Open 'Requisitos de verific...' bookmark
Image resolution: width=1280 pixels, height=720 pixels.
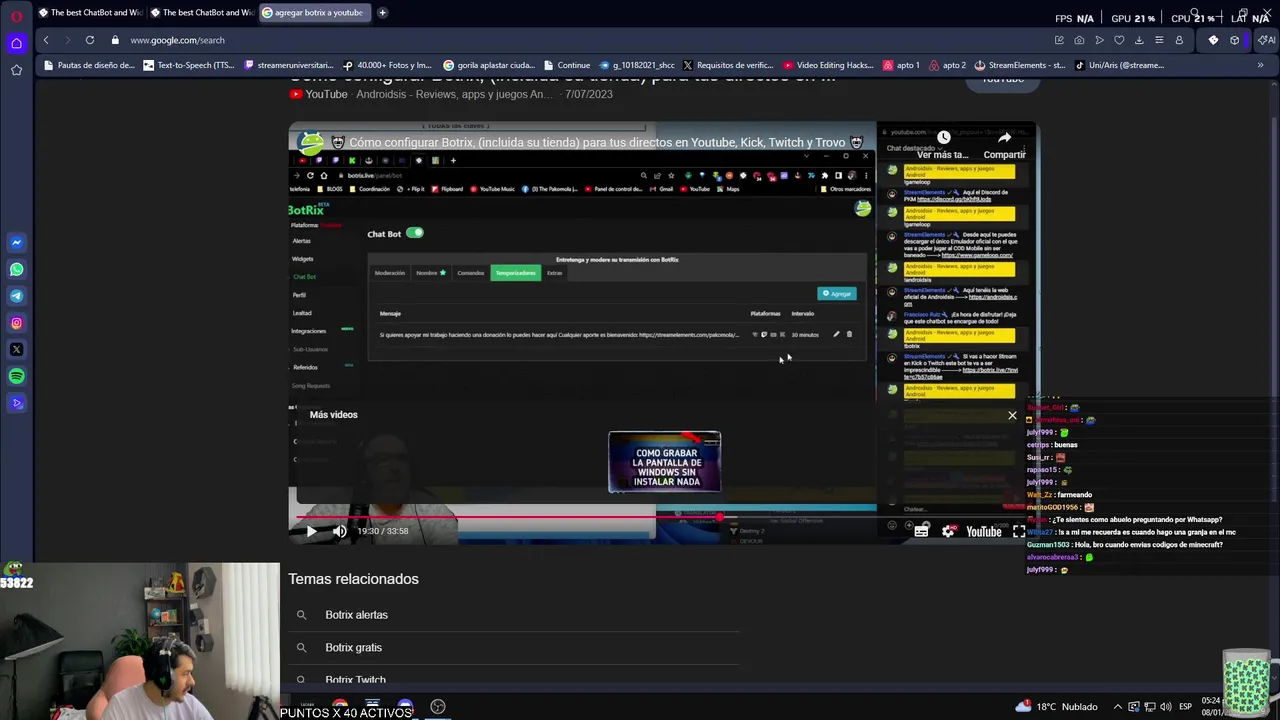coord(728,65)
